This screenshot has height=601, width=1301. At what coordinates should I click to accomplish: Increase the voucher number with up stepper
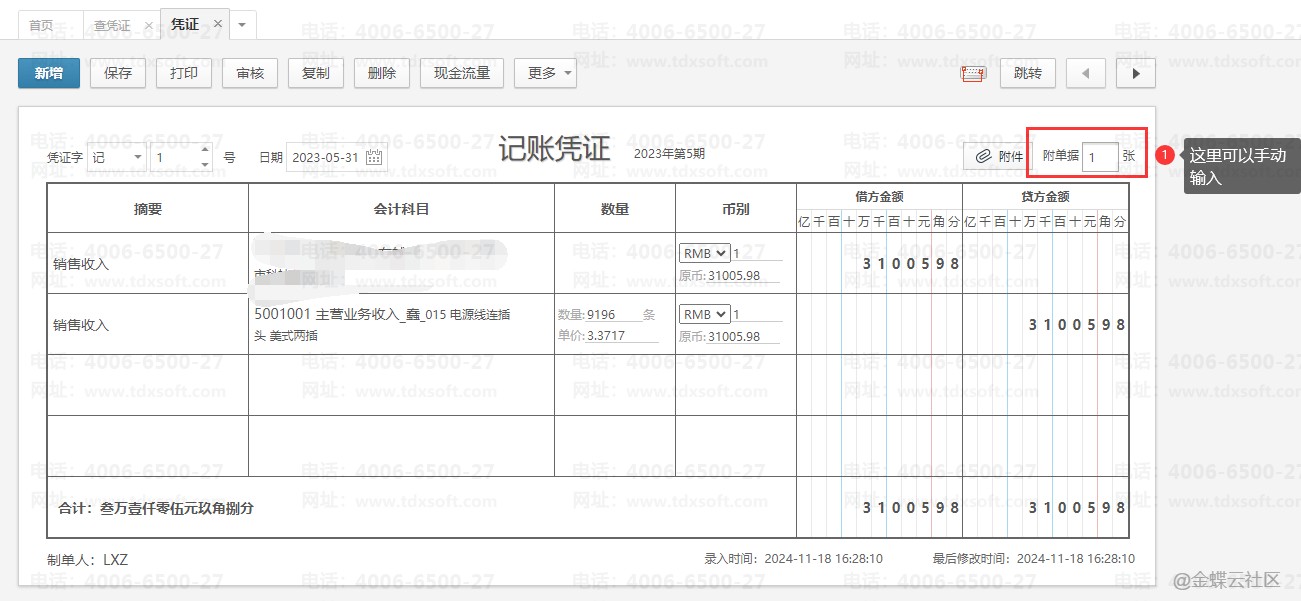[205, 151]
